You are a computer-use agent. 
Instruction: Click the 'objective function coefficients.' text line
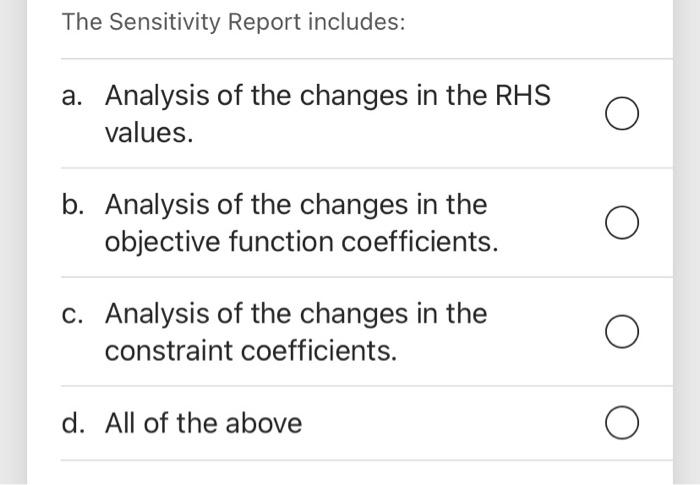point(301,242)
